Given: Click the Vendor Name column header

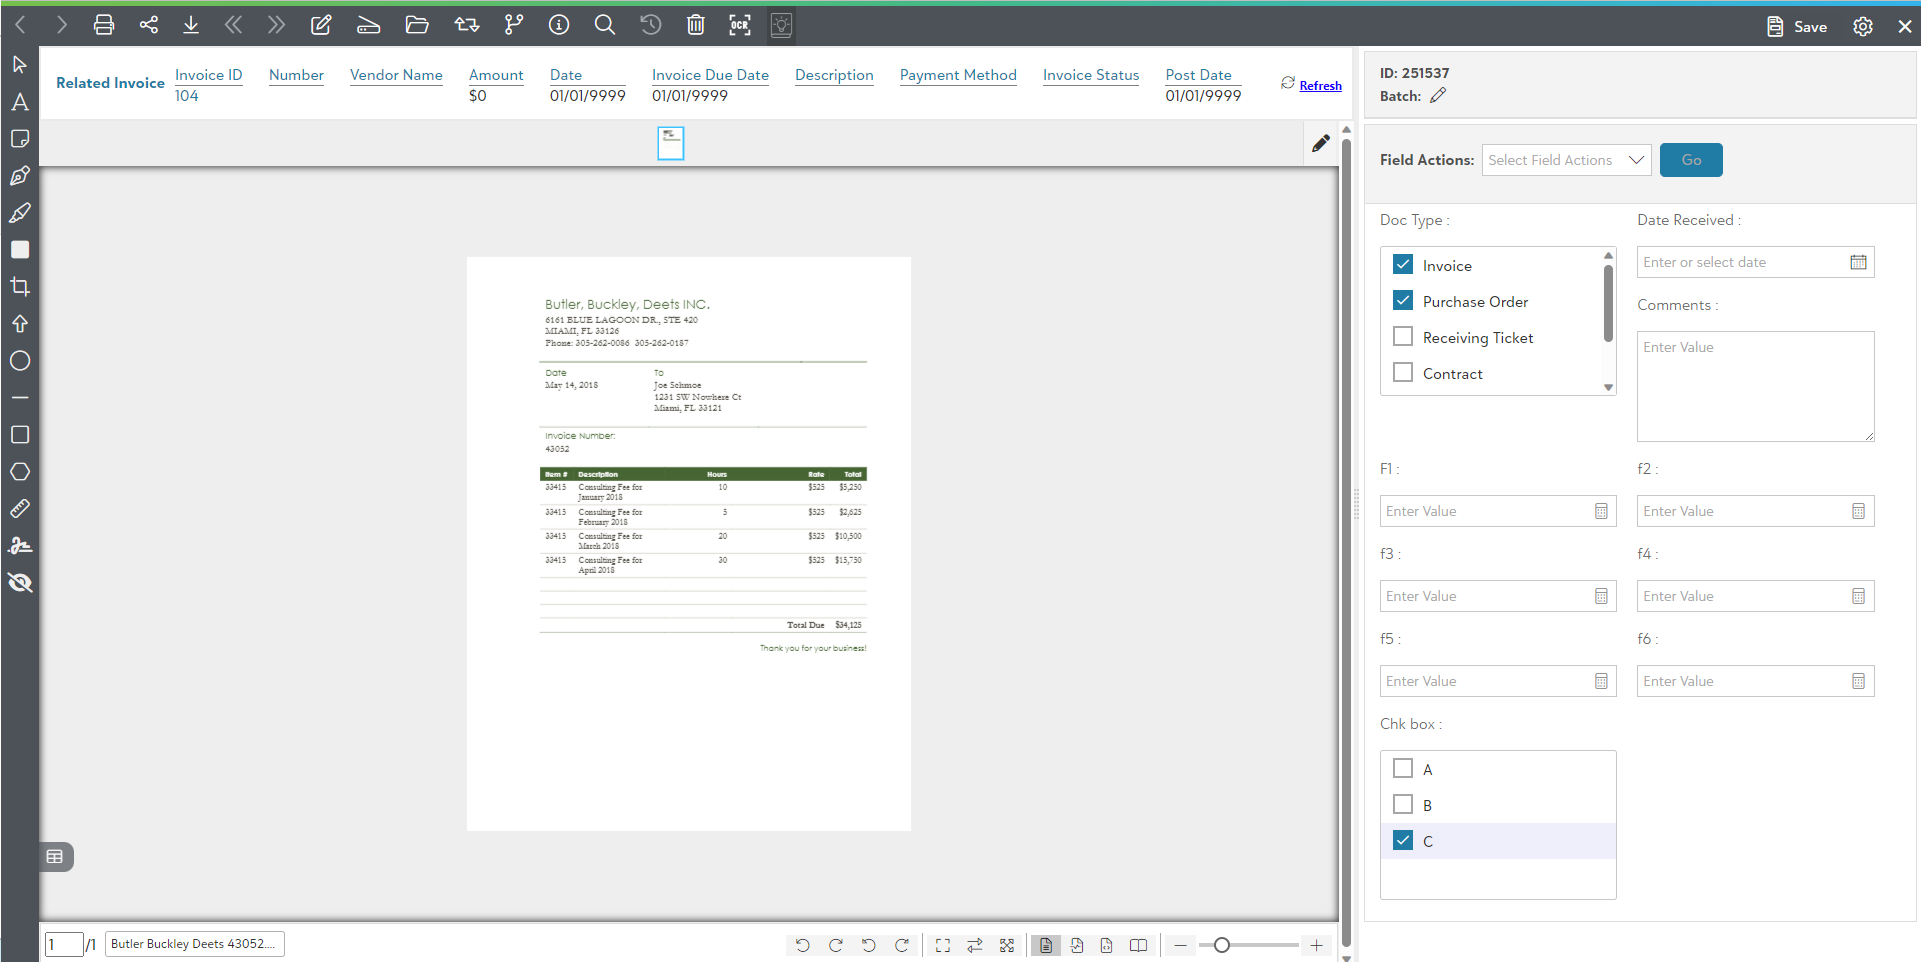Looking at the screenshot, I should [396, 75].
